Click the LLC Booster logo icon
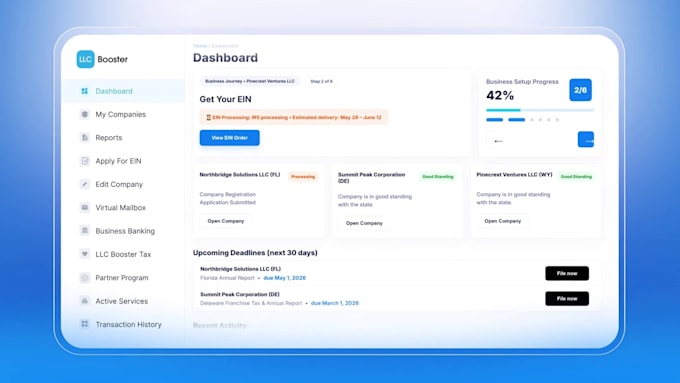The width and height of the screenshot is (680, 383). click(x=85, y=59)
